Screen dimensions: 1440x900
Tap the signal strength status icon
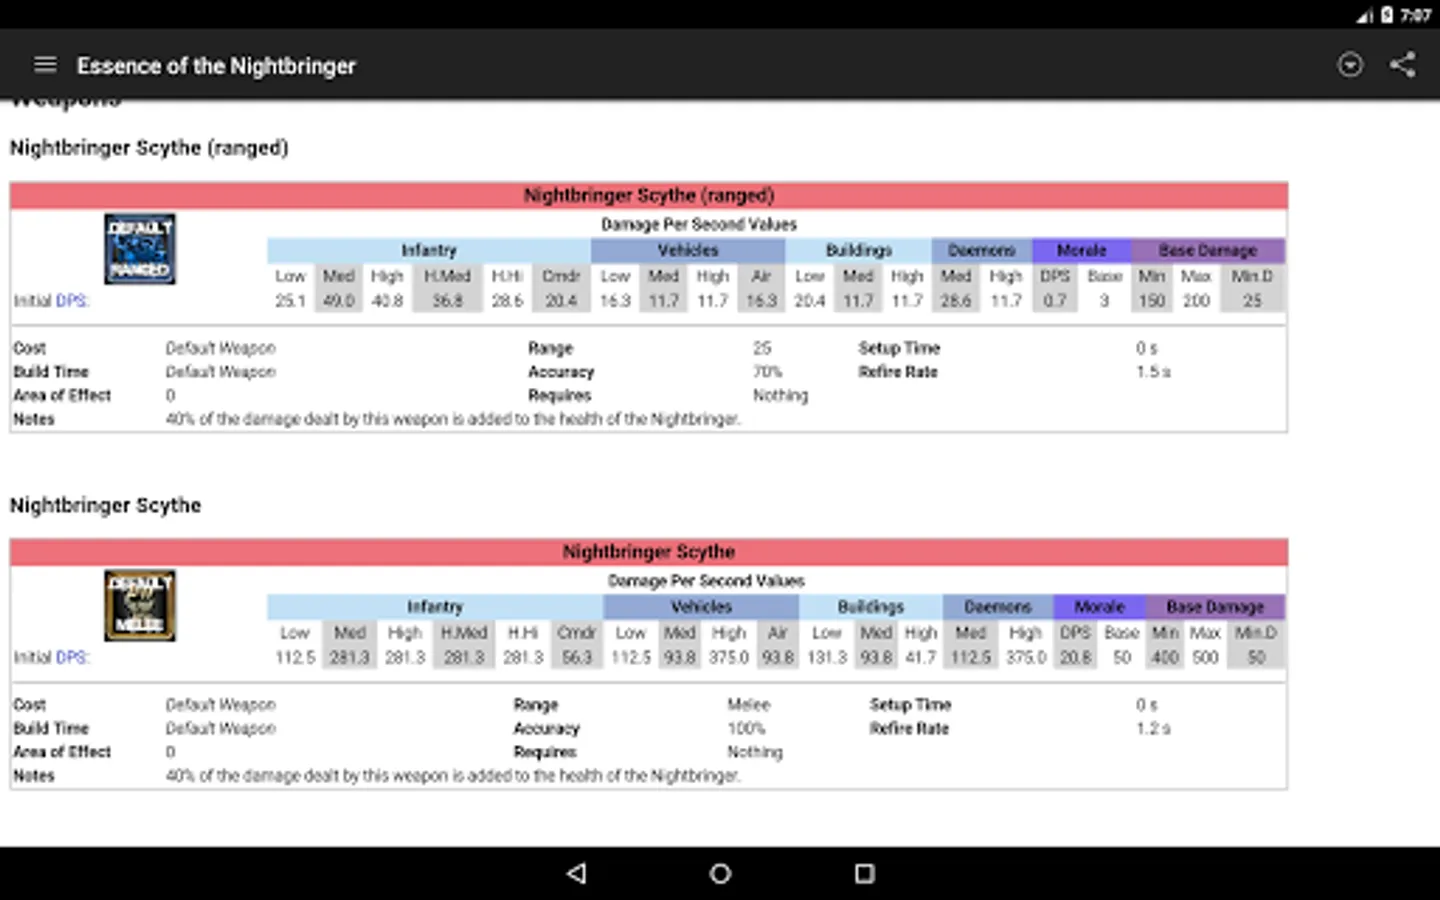[x=1365, y=15]
